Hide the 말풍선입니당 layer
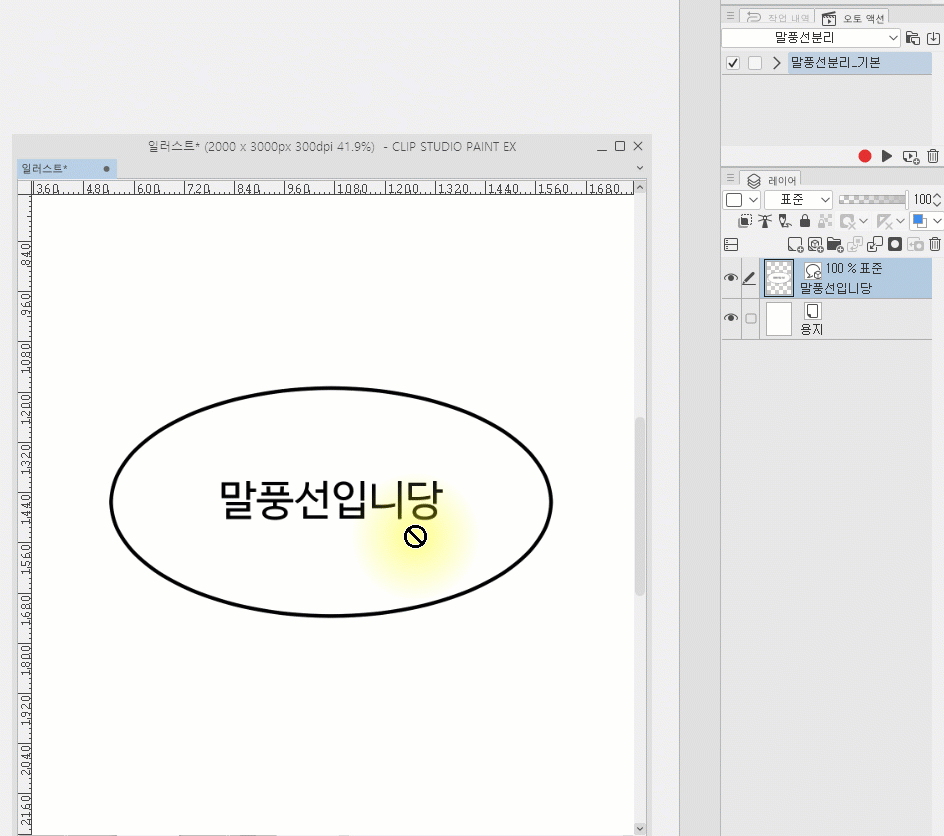Viewport: 944px width, 836px height. (x=731, y=278)
